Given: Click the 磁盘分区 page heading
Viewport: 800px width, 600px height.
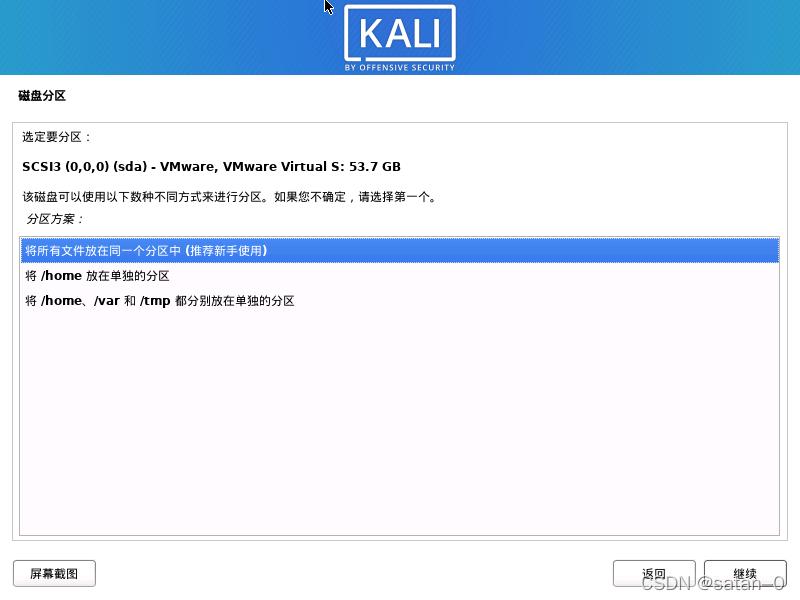Looking at the screenshot, I should tap(42, 96).
